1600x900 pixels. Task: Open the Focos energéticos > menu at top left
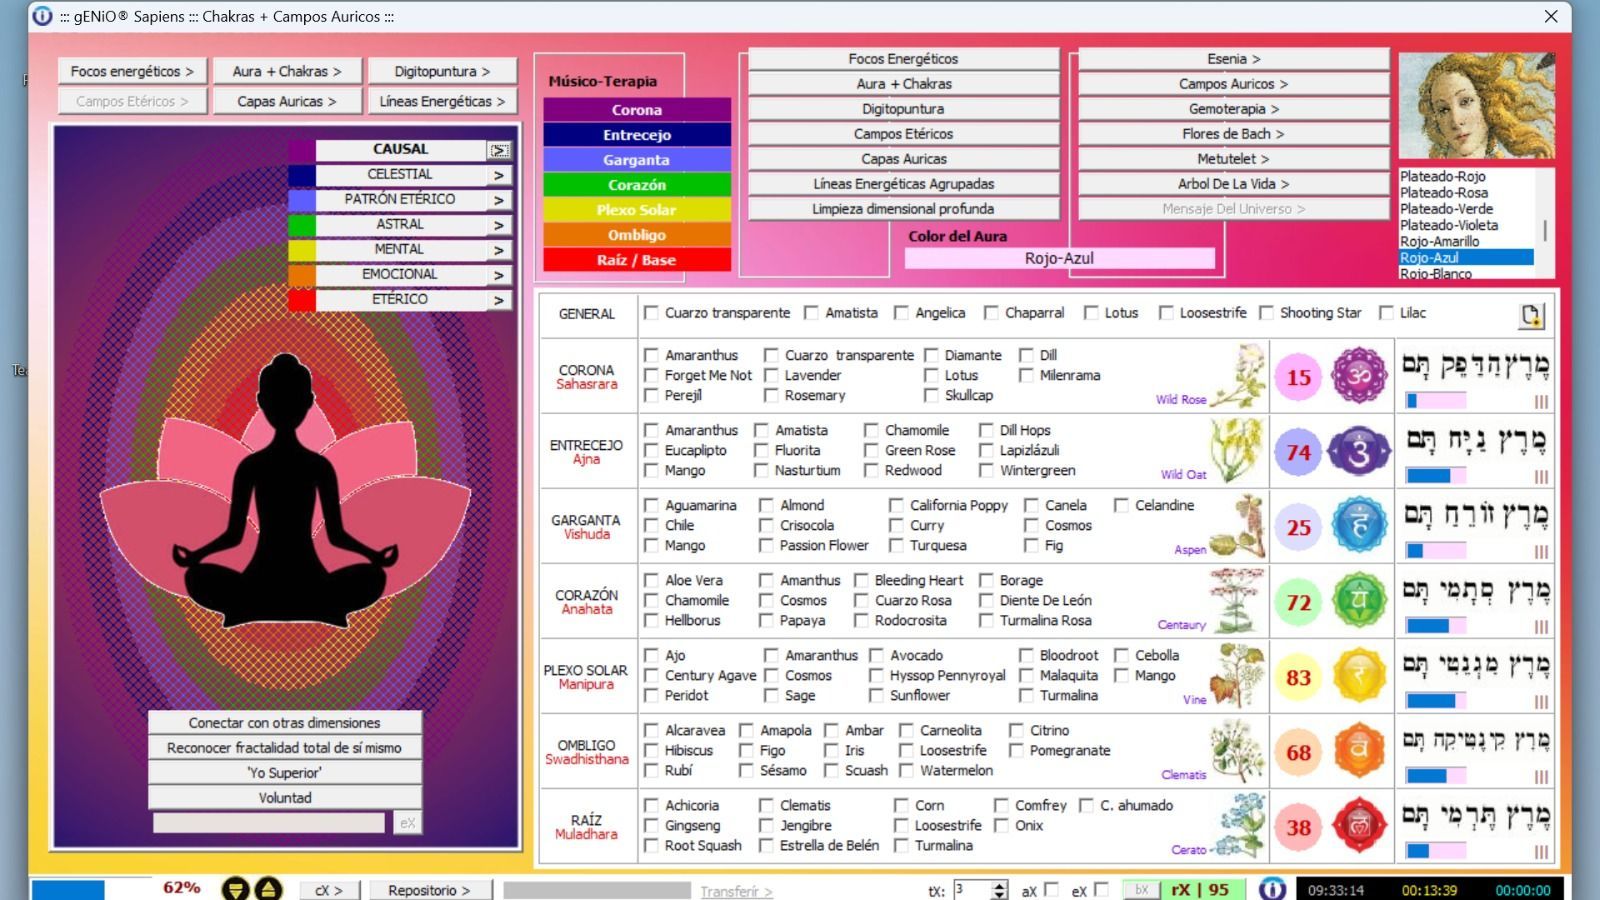coord(132,71)
